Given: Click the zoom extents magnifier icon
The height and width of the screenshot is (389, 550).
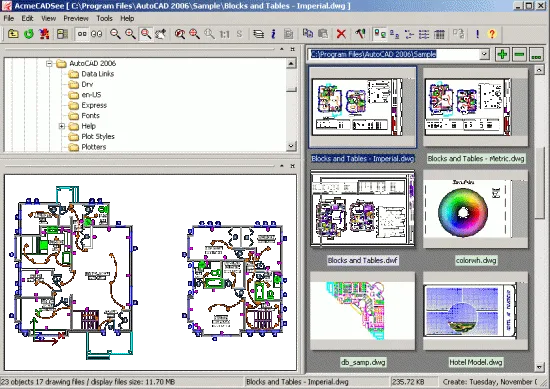Looking at the screenshot, I should point(180,34).
